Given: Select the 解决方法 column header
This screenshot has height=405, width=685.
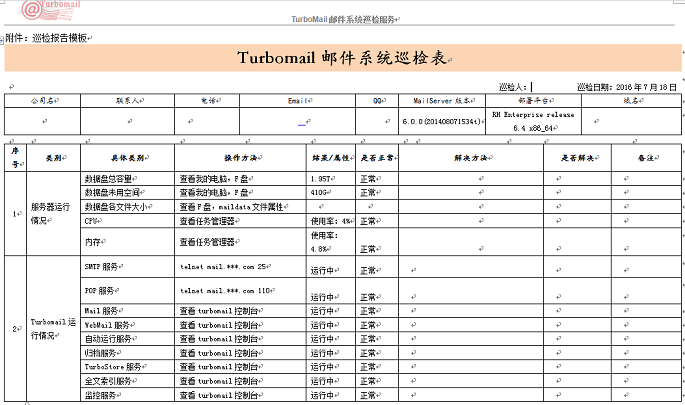Looking at the screenshot, I should click(471, 158).
